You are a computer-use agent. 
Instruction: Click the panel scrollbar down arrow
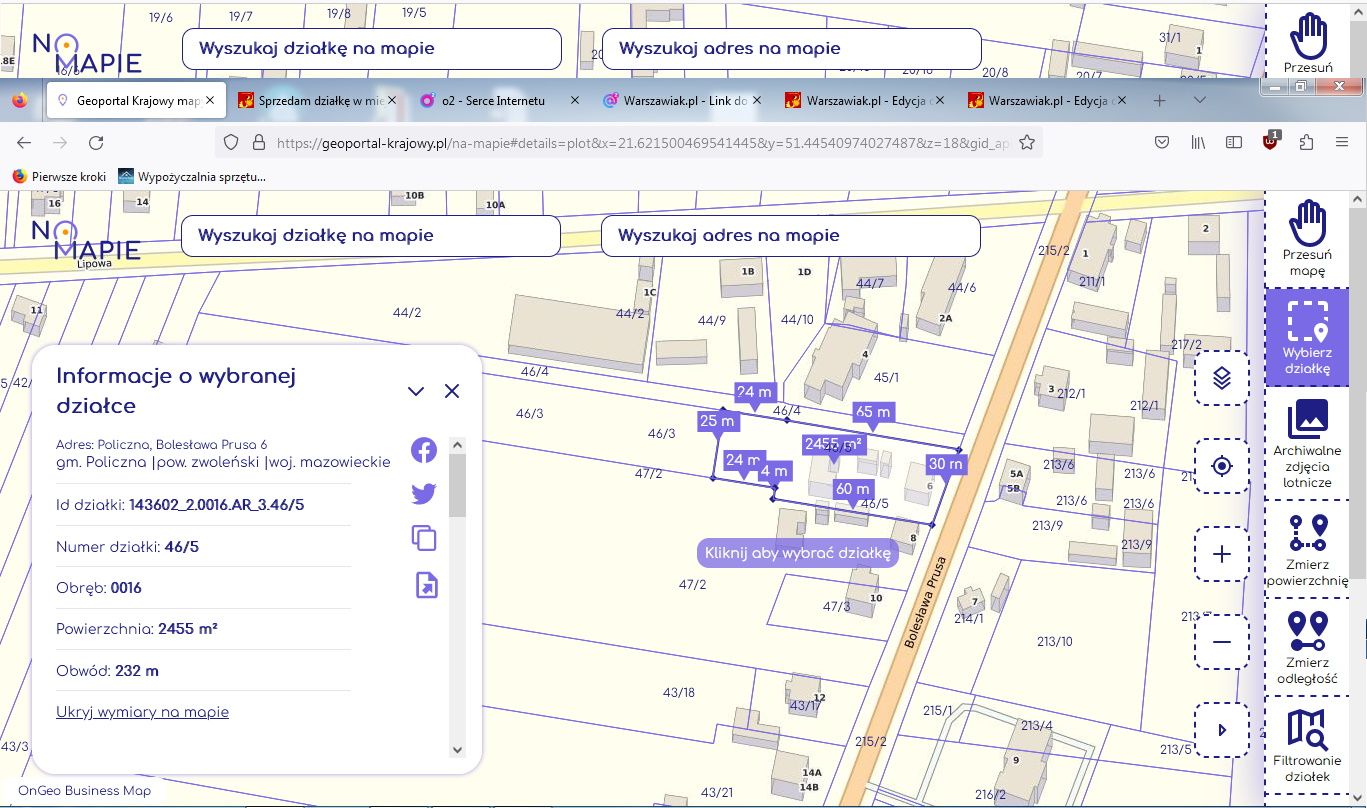457,749
